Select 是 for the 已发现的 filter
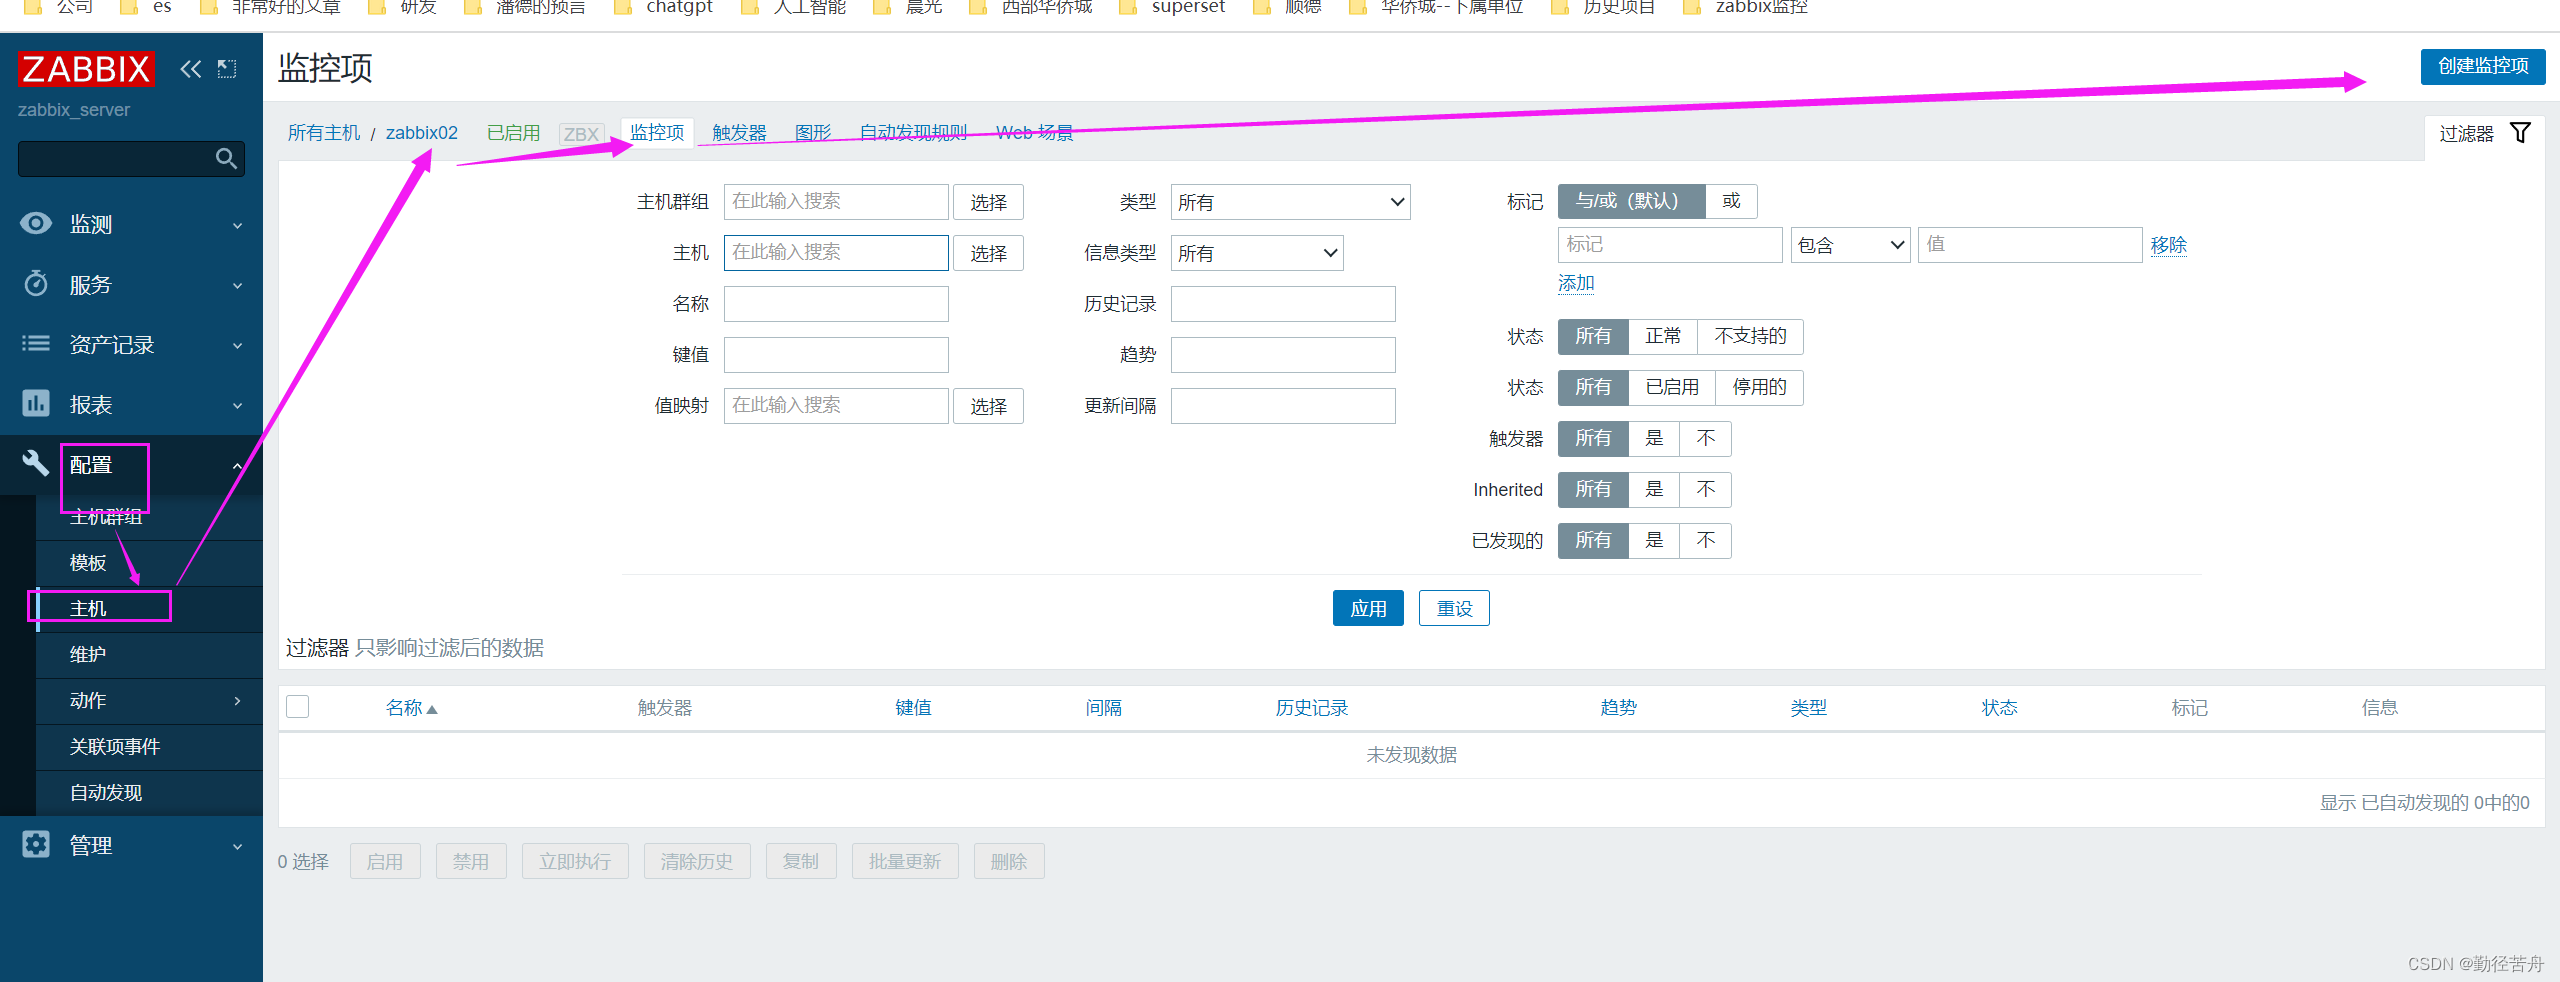The width and height of the screenshot is (2560, 982). (1654, 540)
